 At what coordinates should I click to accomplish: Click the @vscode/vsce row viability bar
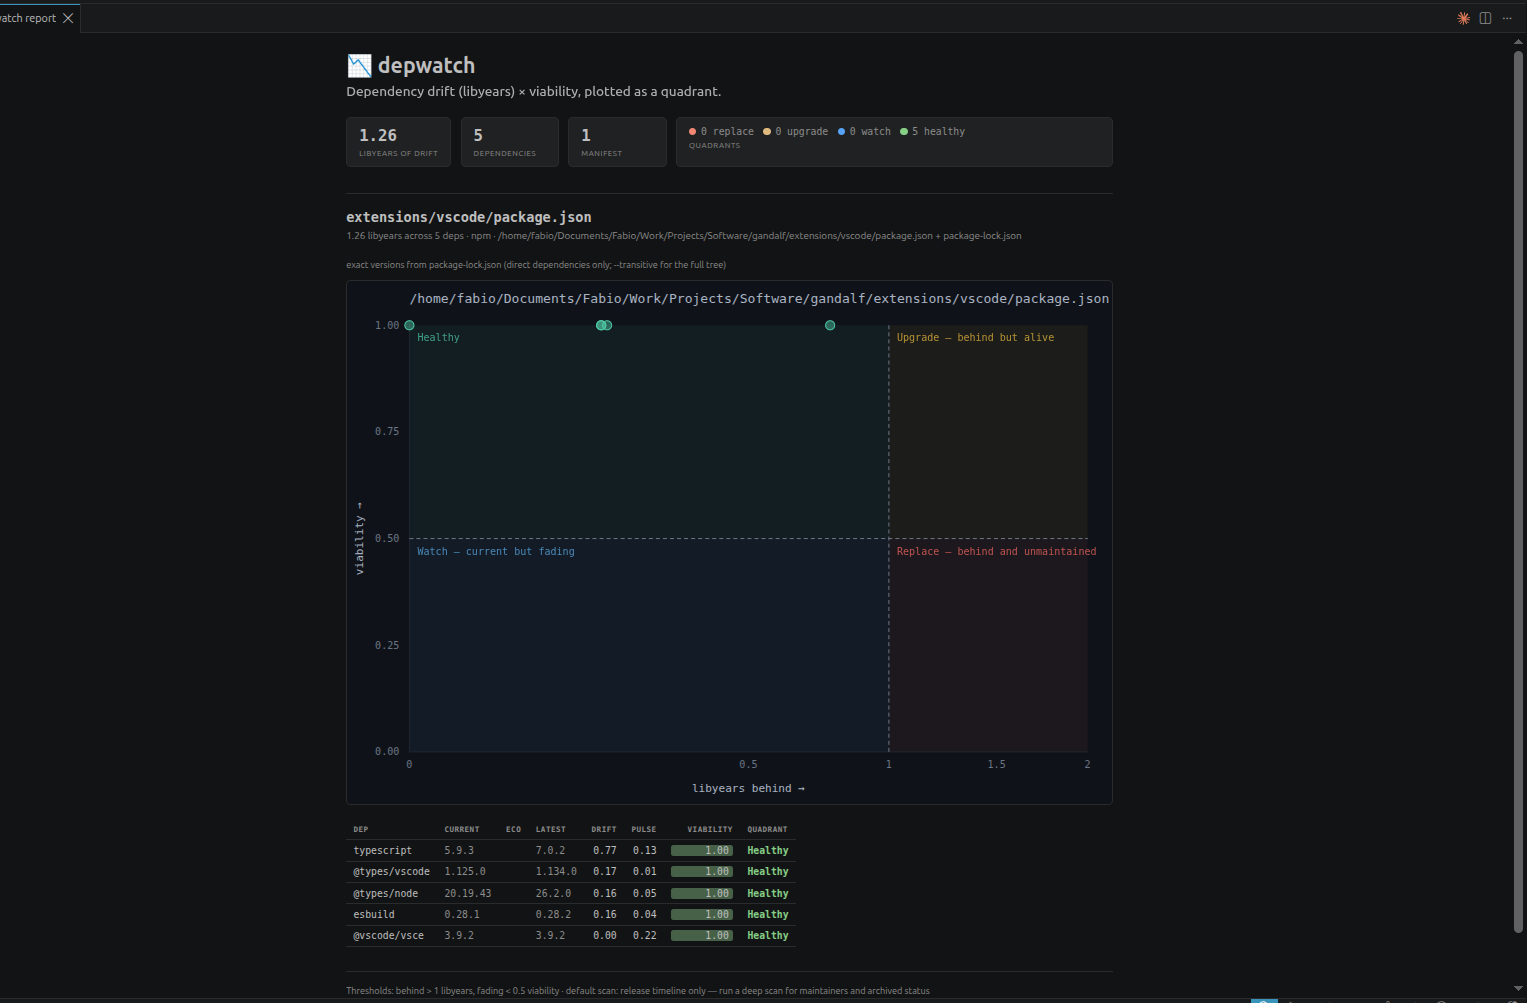click(x=702, y=936)
